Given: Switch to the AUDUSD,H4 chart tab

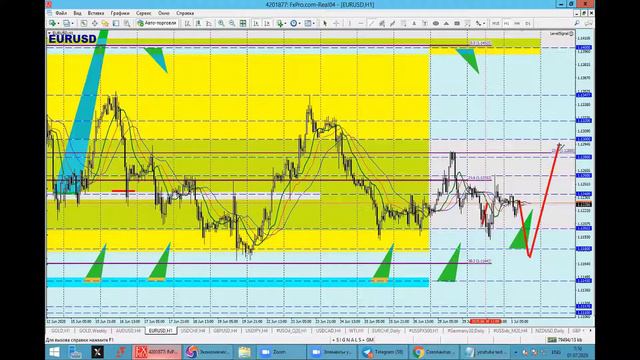Looking at the screenshot, I should pyautogui.click(x=128, y=331).
